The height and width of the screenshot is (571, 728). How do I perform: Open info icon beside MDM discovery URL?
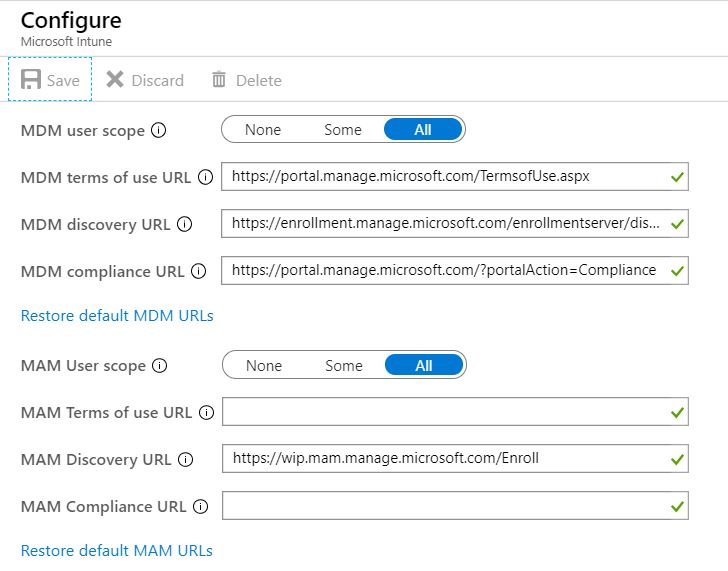pyautogui.click(x=184, y=224)
